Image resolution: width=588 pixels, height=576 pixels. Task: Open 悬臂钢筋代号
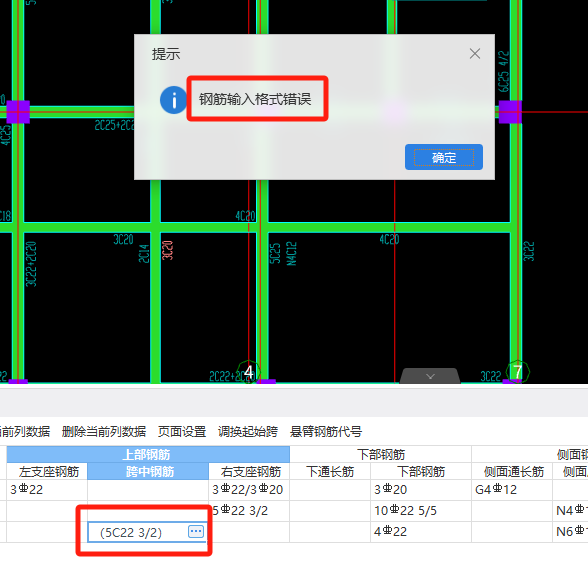[x=326, y=432]
